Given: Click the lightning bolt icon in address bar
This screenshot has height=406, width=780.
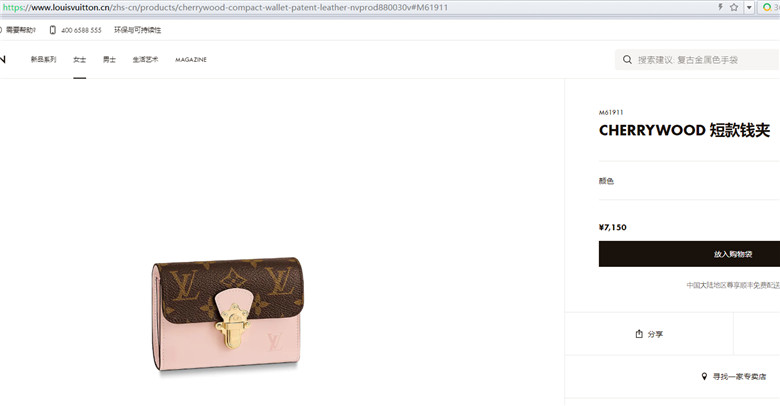Looking at the screenshot, I should (x=720, y=7).
